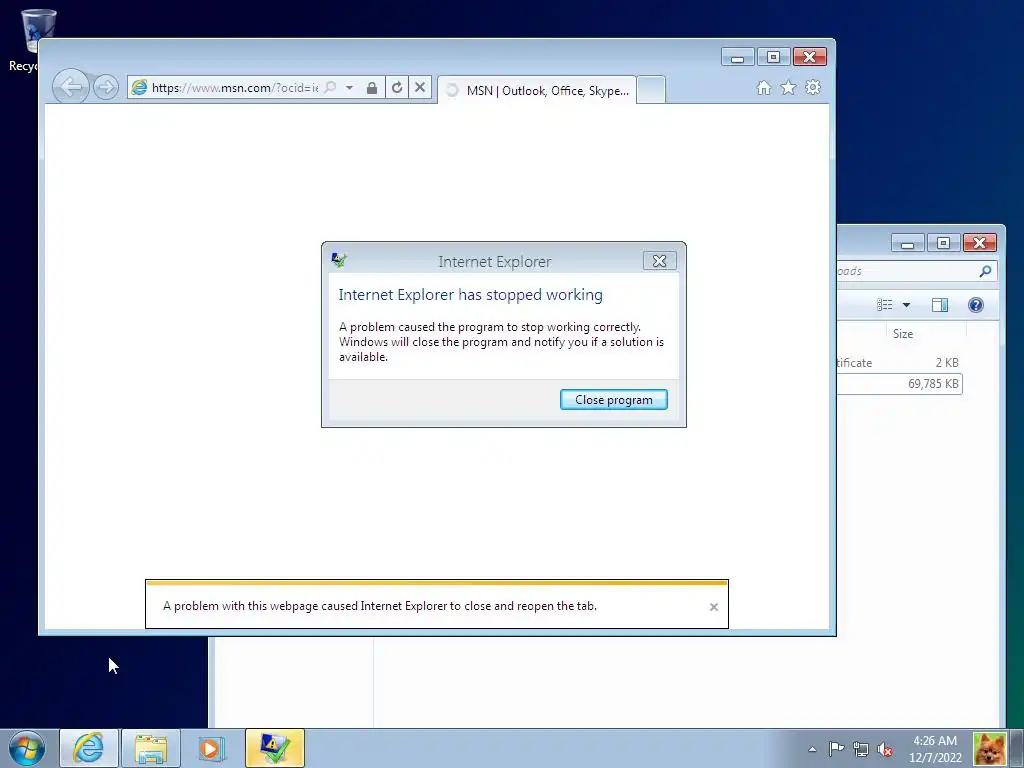Click the search magnifier in address bar
This screenshot has width=1024, height=768.
330,88
